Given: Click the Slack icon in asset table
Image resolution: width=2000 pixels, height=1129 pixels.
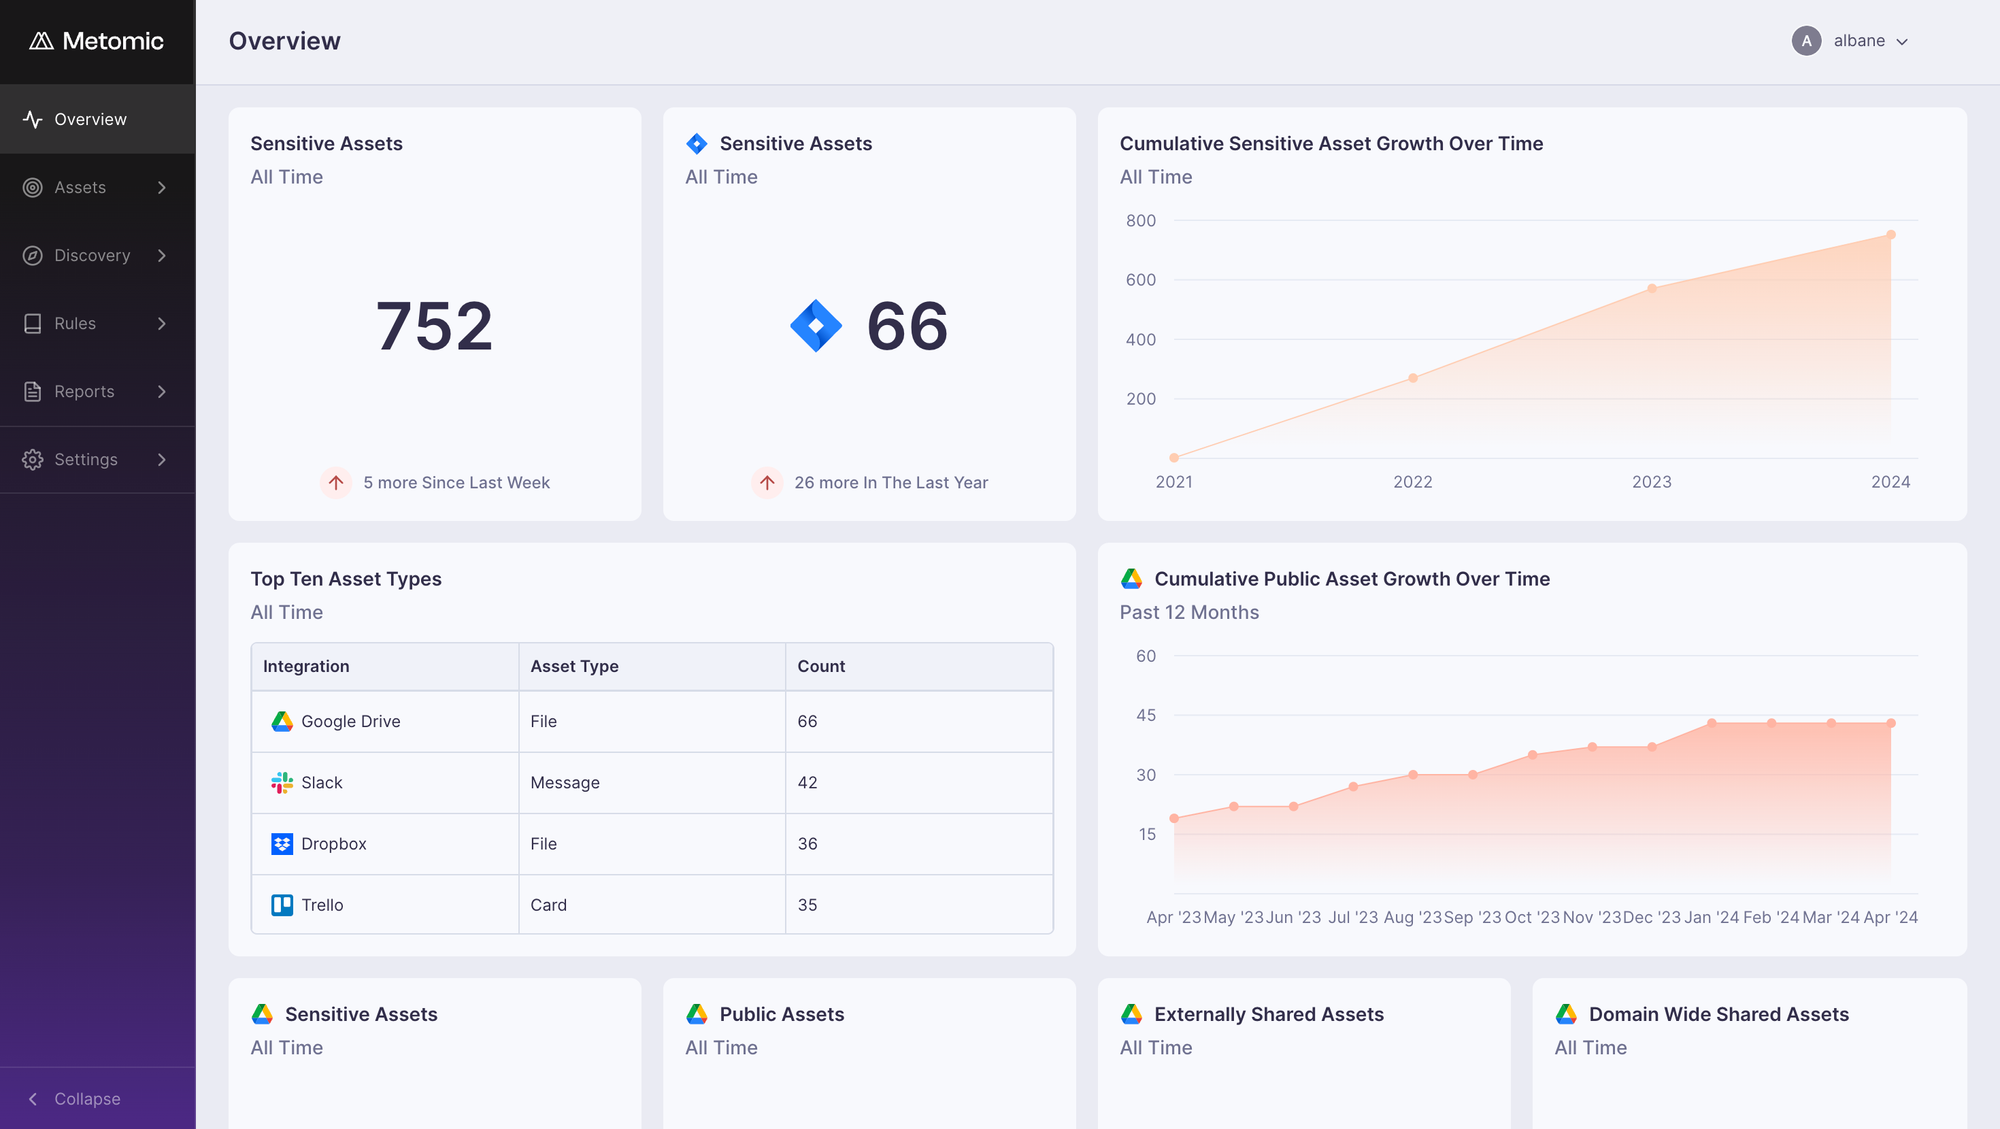Looking at the screenshot, I should coord(282,782).
